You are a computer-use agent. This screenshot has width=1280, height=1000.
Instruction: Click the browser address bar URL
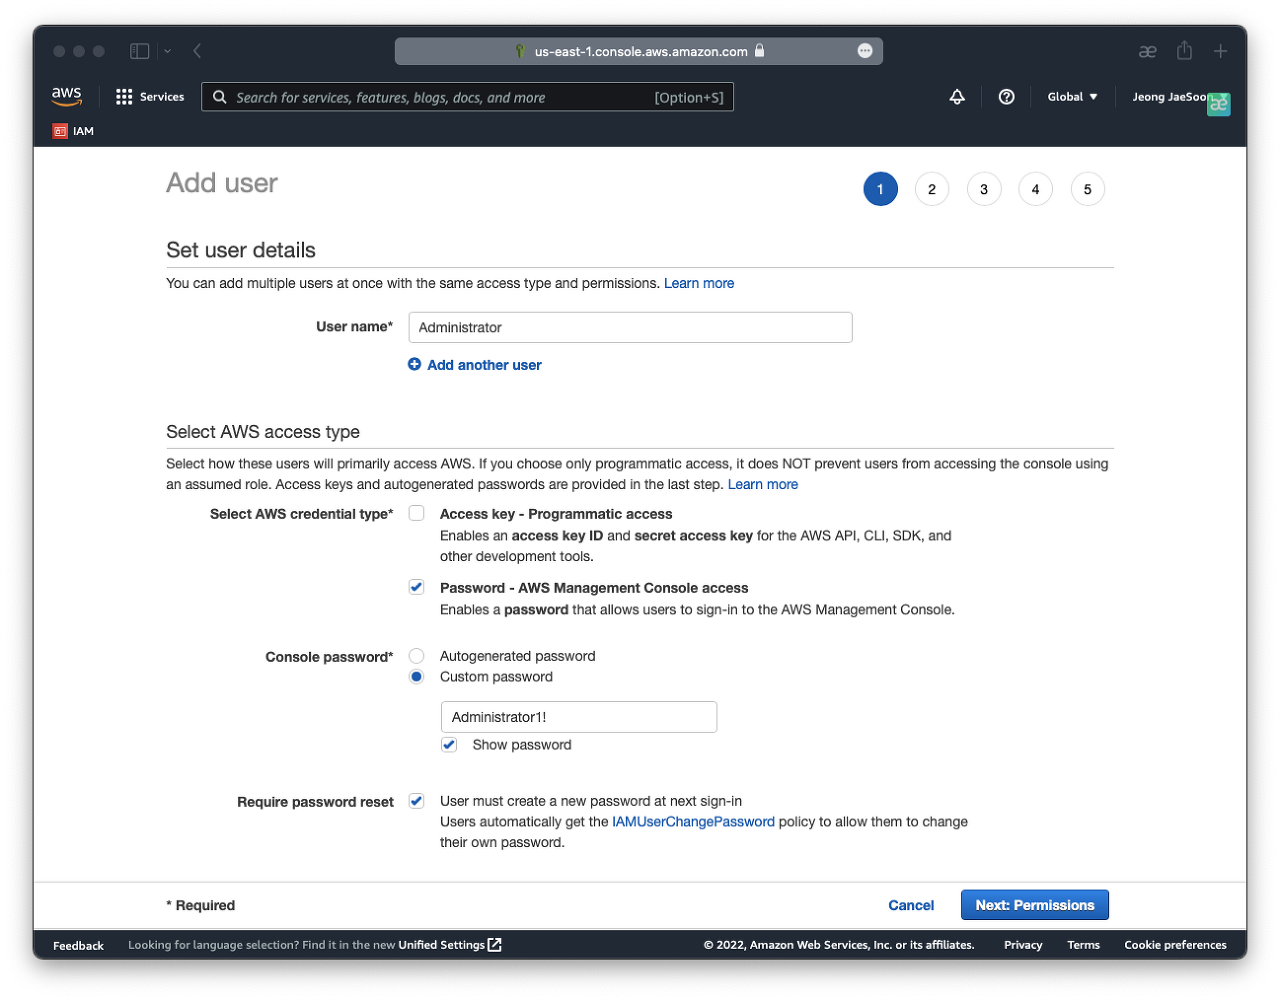pyautogui.click(x=641, y=51)
